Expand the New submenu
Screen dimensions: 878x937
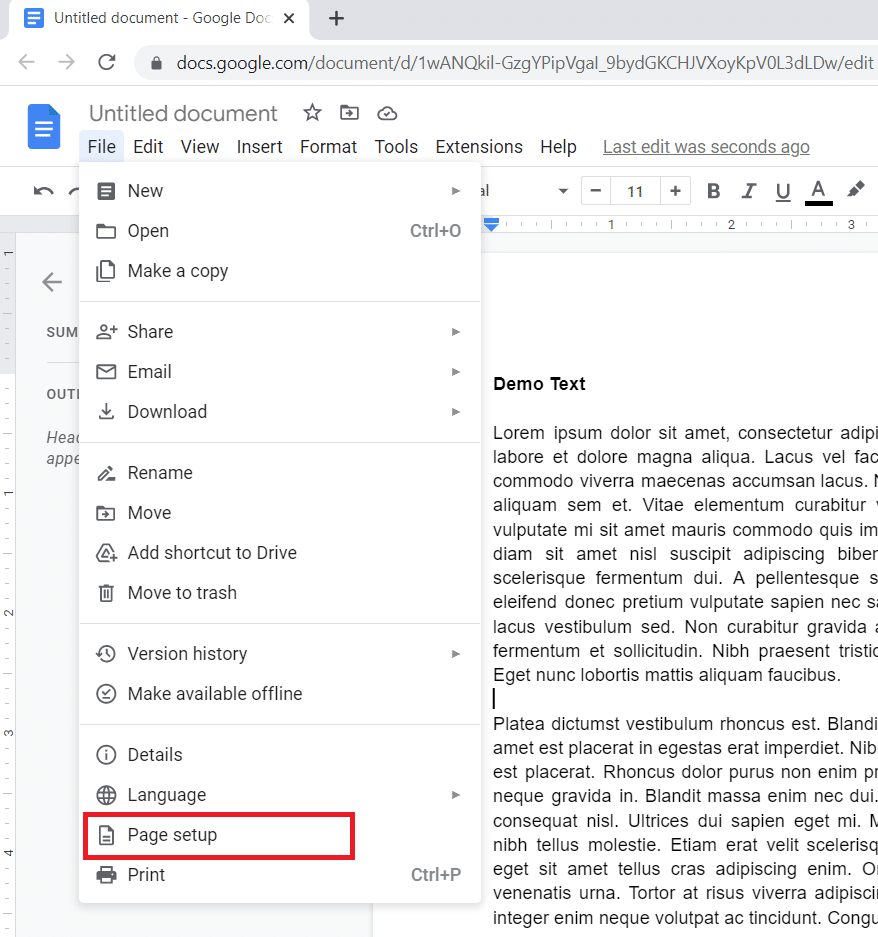280,191
